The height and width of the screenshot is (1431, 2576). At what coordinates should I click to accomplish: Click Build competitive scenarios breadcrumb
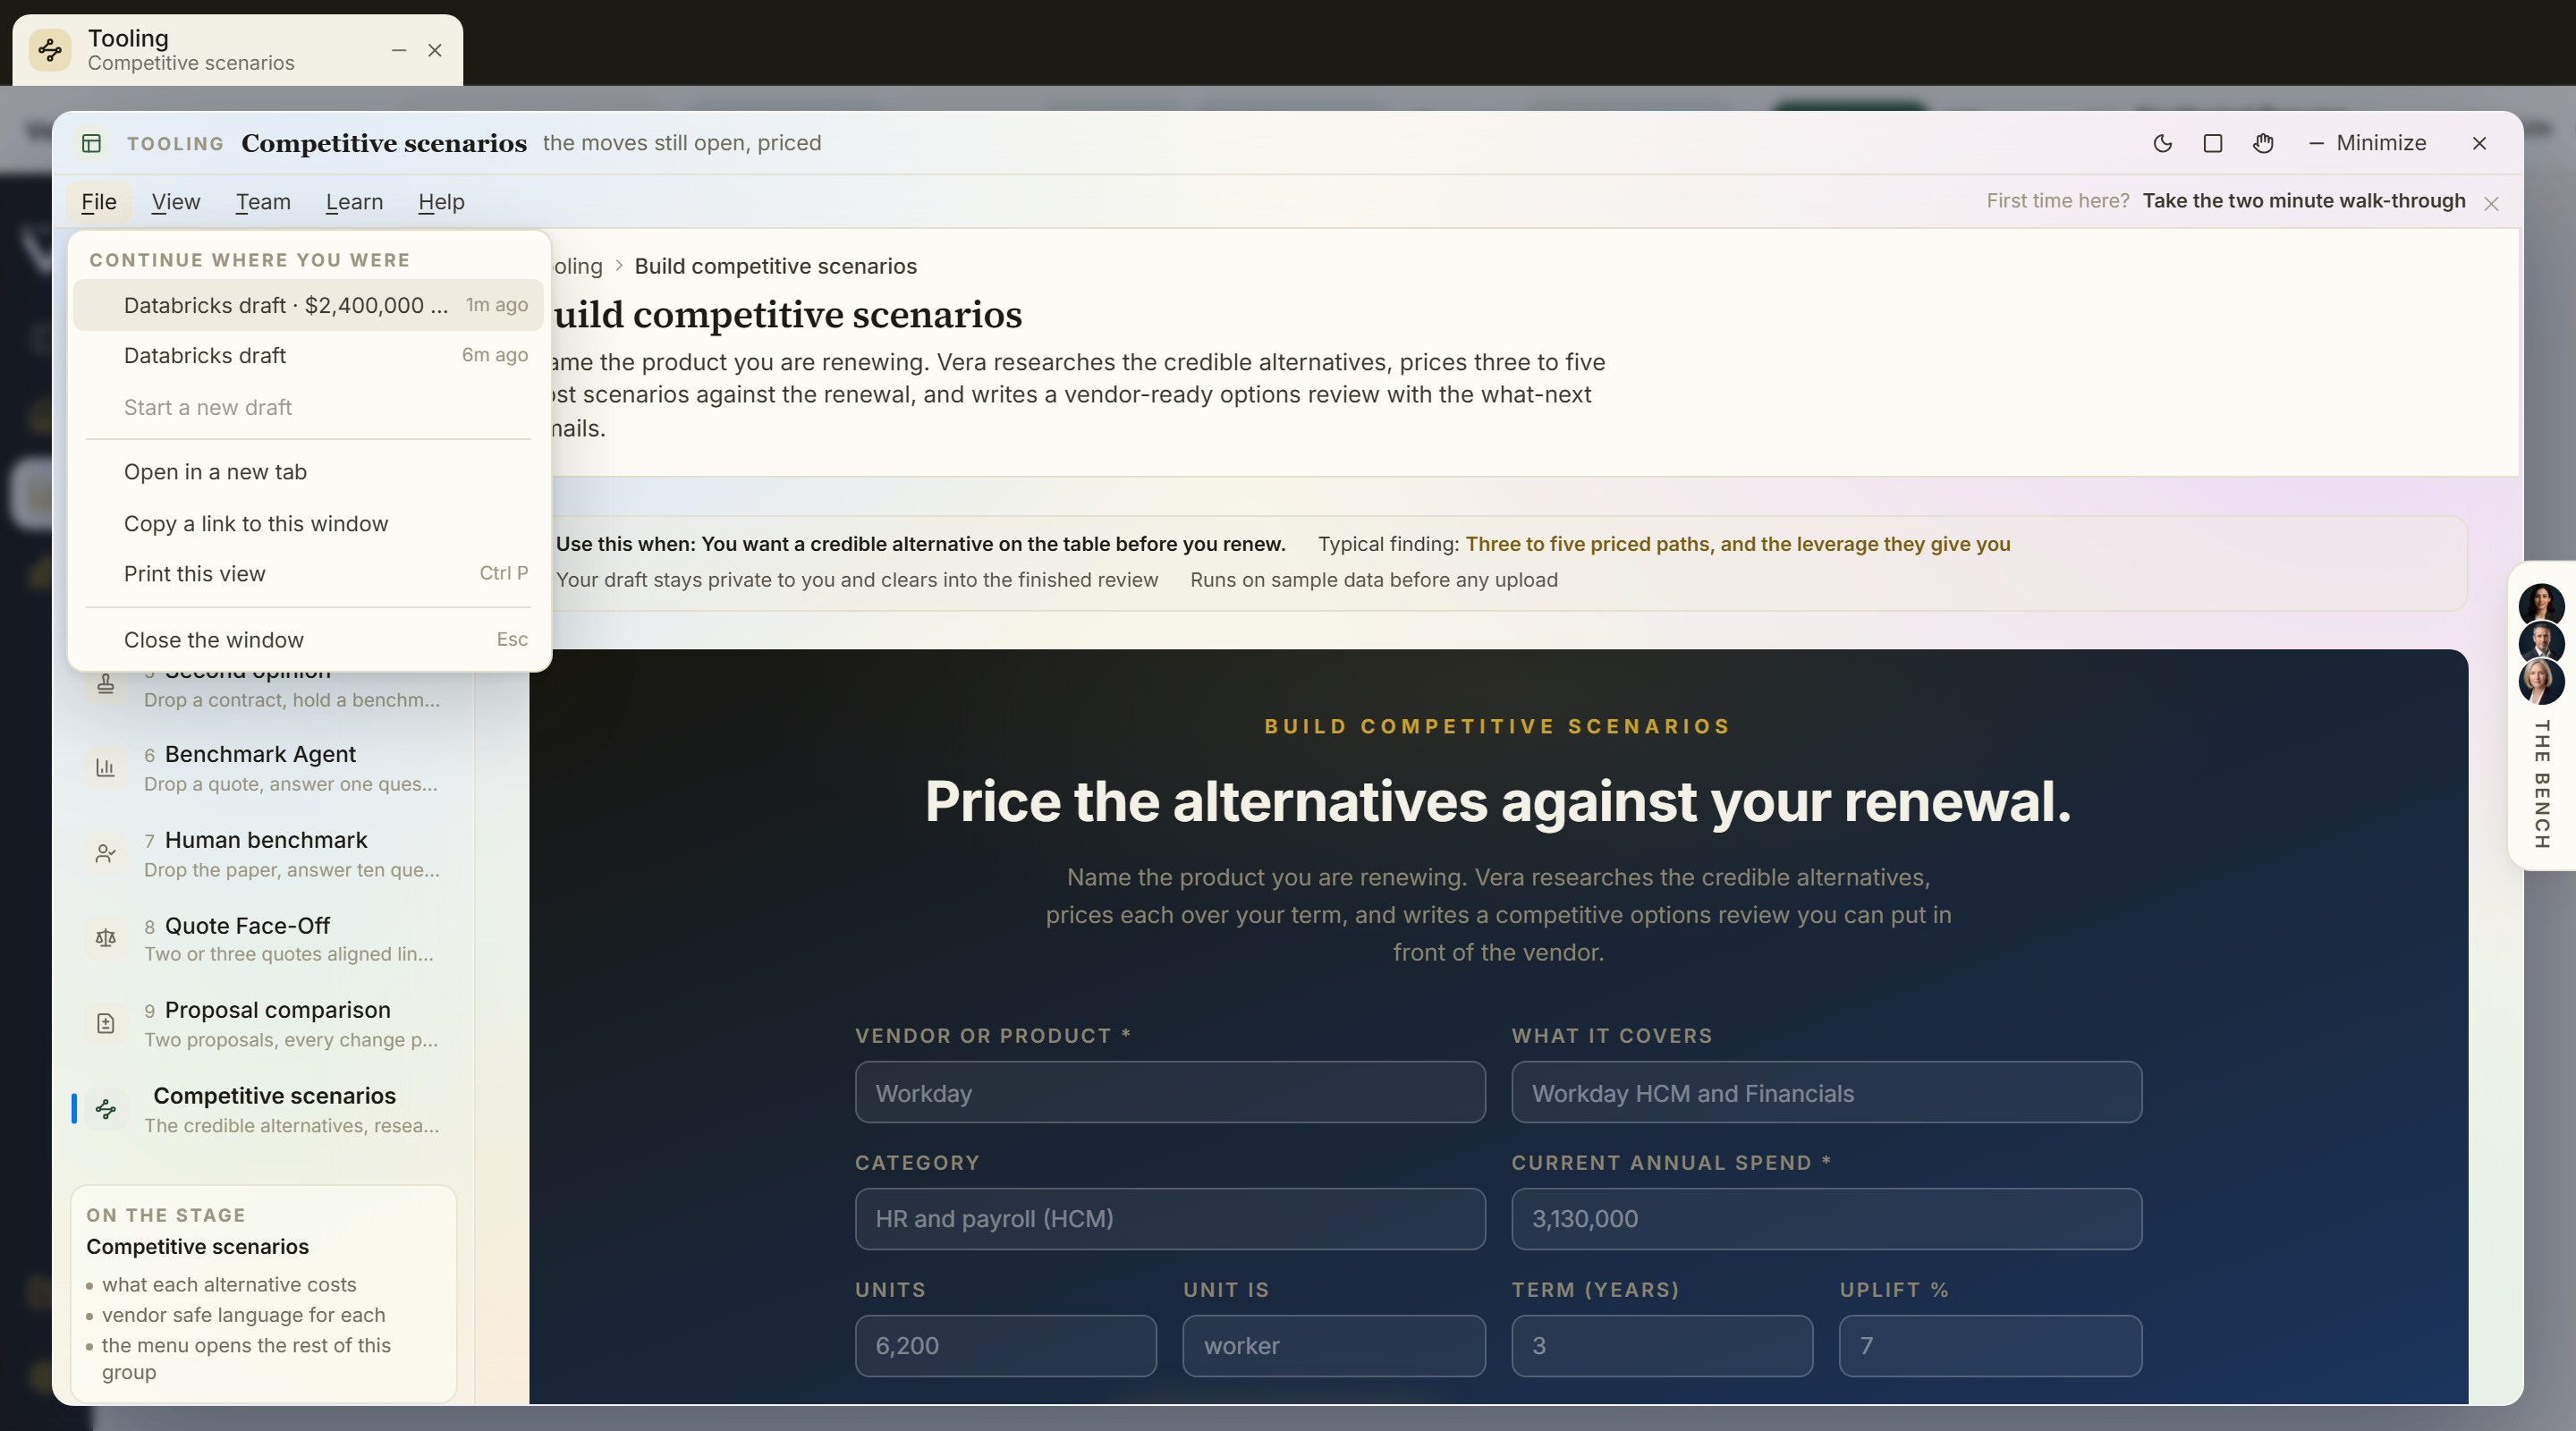click(775, 266)
